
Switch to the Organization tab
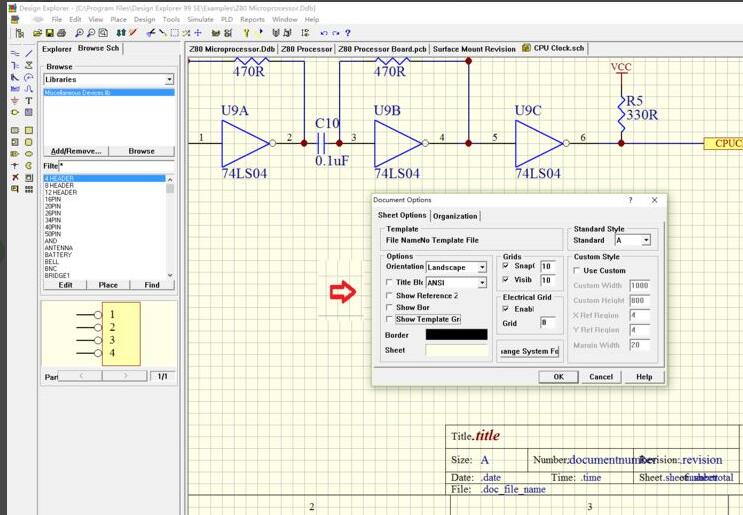[x=455, y=216]
